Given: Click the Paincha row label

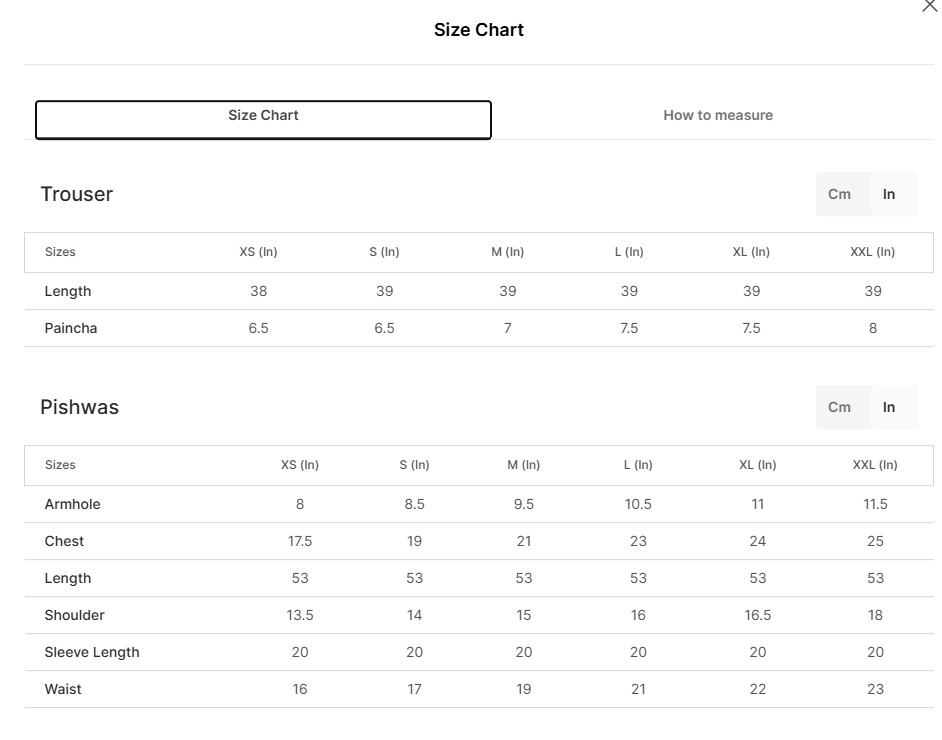Looking at the screenshot, I should 71,328.
